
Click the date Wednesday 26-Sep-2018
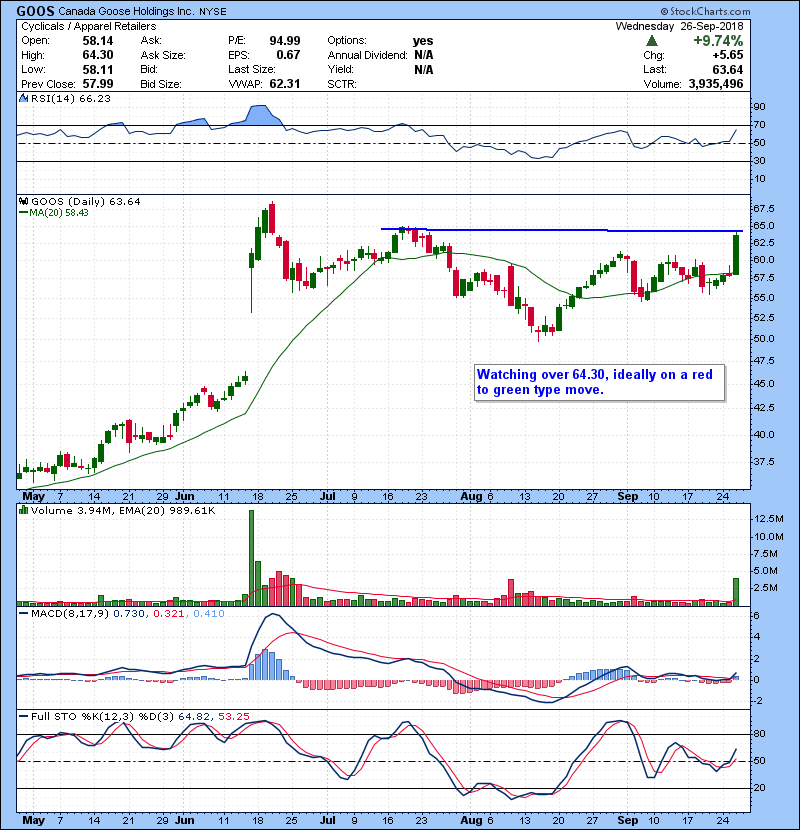pyautogui.click(x=679, y=26)
